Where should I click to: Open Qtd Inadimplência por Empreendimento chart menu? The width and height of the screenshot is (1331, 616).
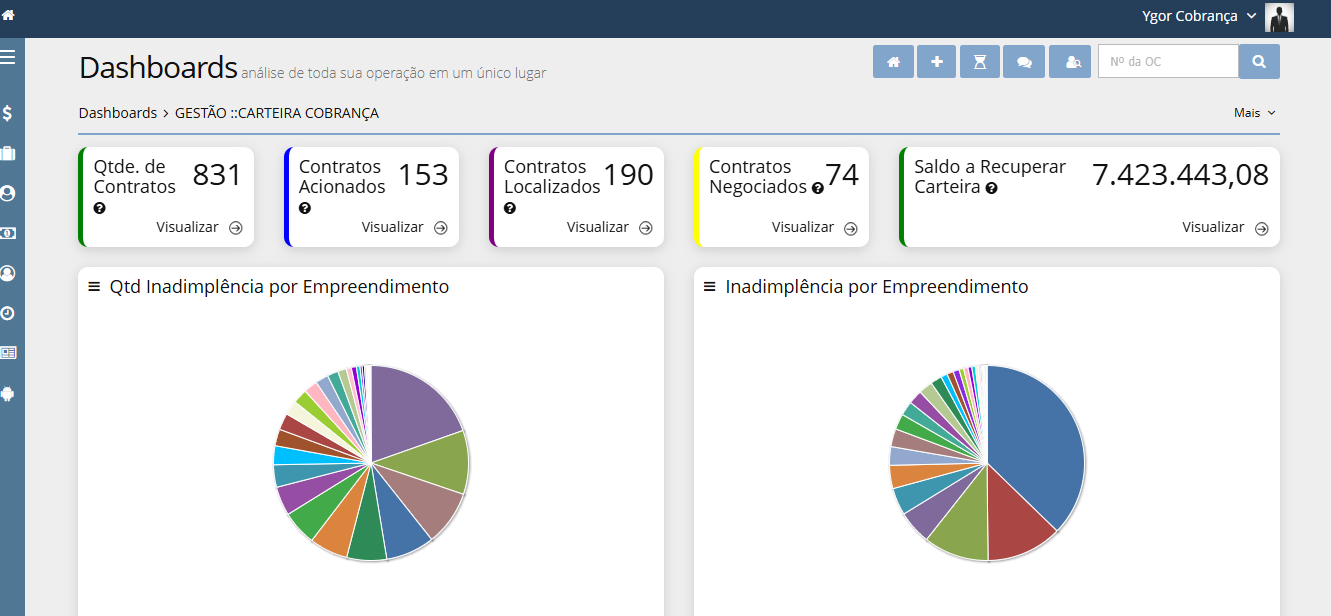94,287
